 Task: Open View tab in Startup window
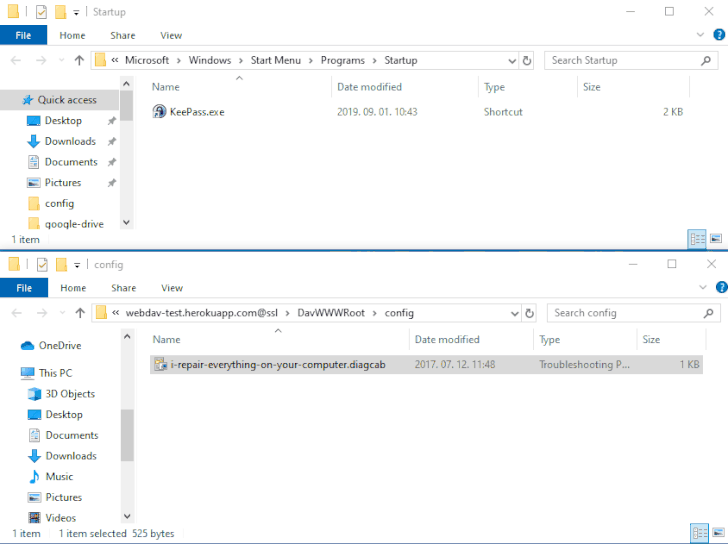171,35
